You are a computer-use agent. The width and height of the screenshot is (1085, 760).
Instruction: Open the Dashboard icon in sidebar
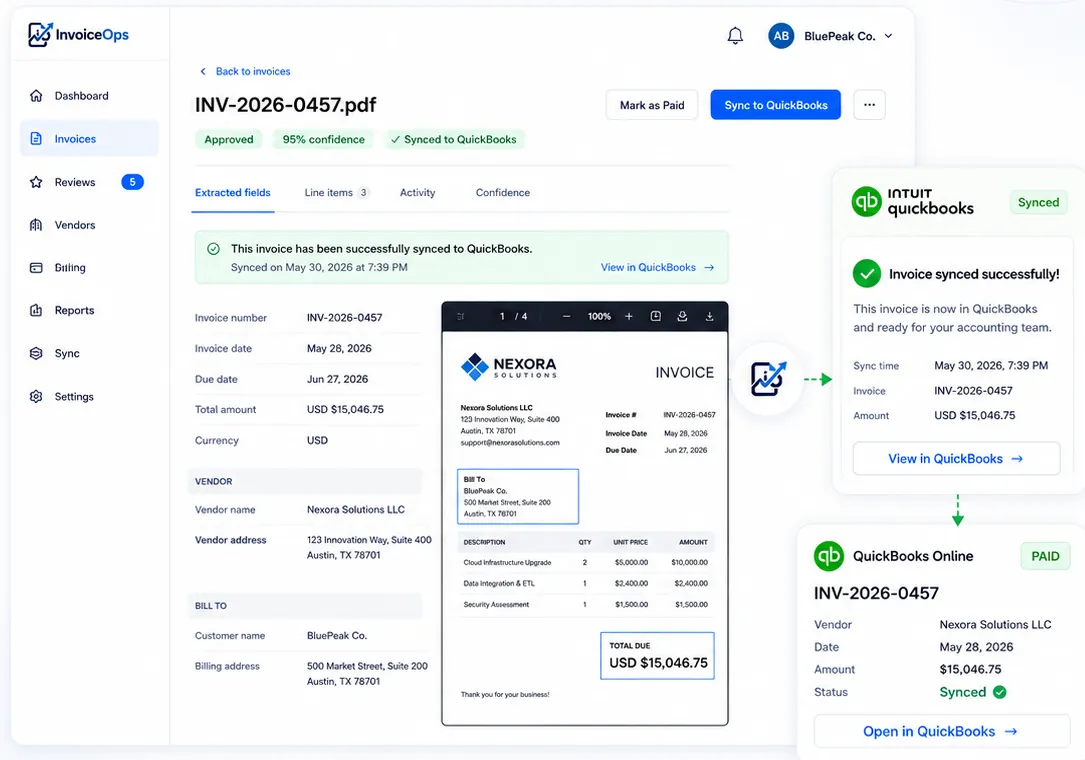(x=36, y=96)
